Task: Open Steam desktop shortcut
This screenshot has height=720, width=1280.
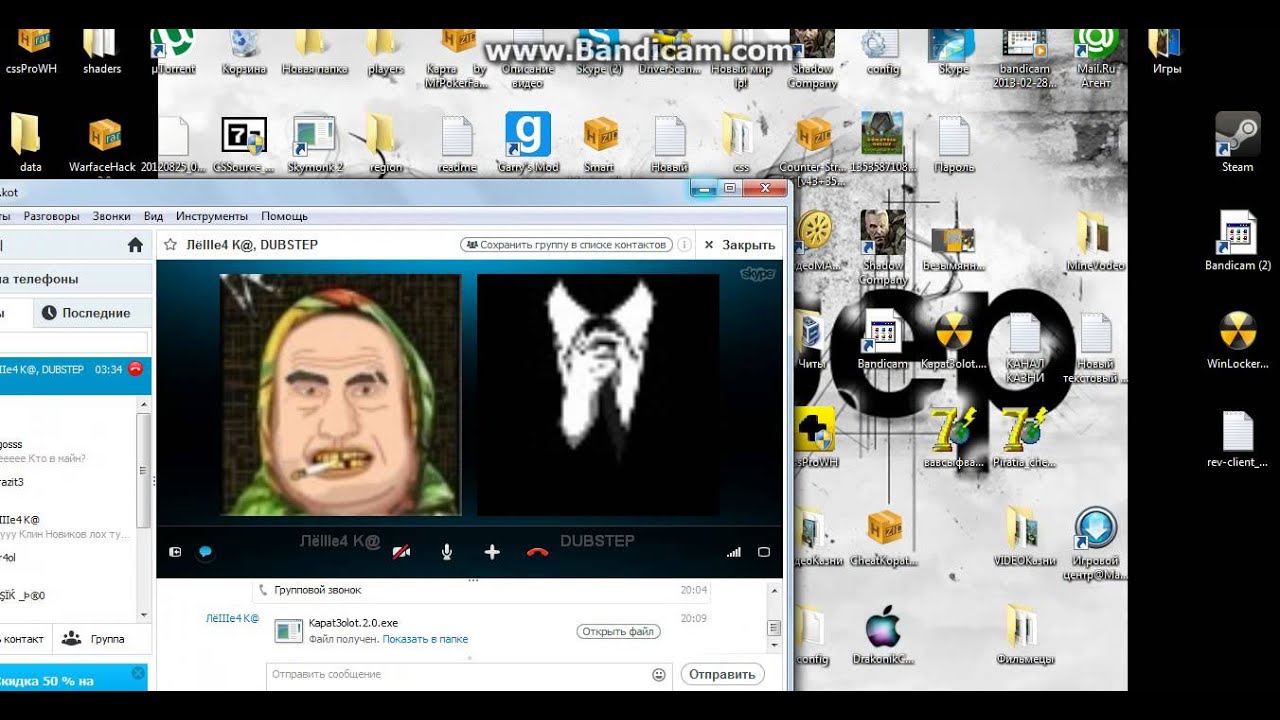Action: pos(1237,141)
